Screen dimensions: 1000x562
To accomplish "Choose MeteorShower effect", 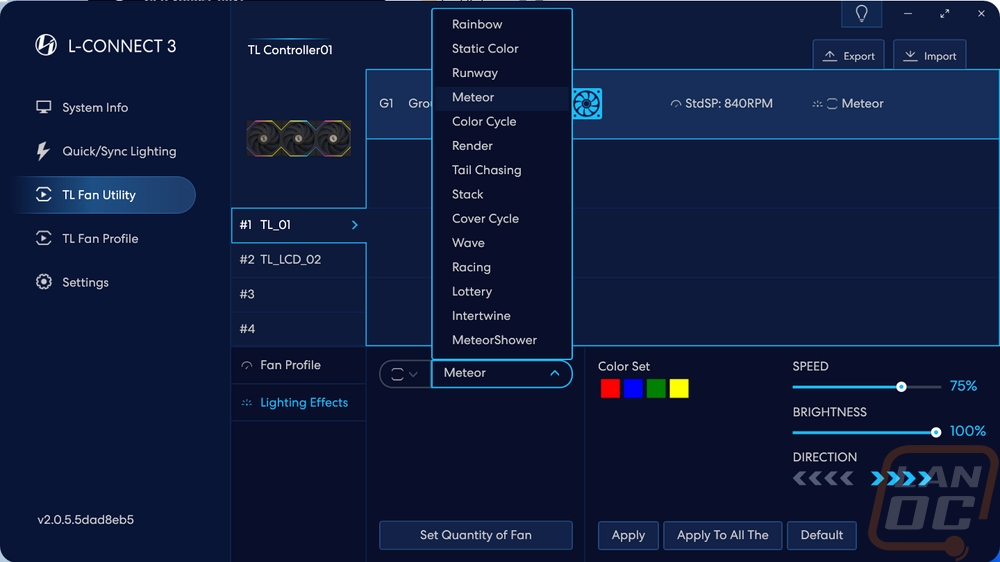I will point(501,339).
